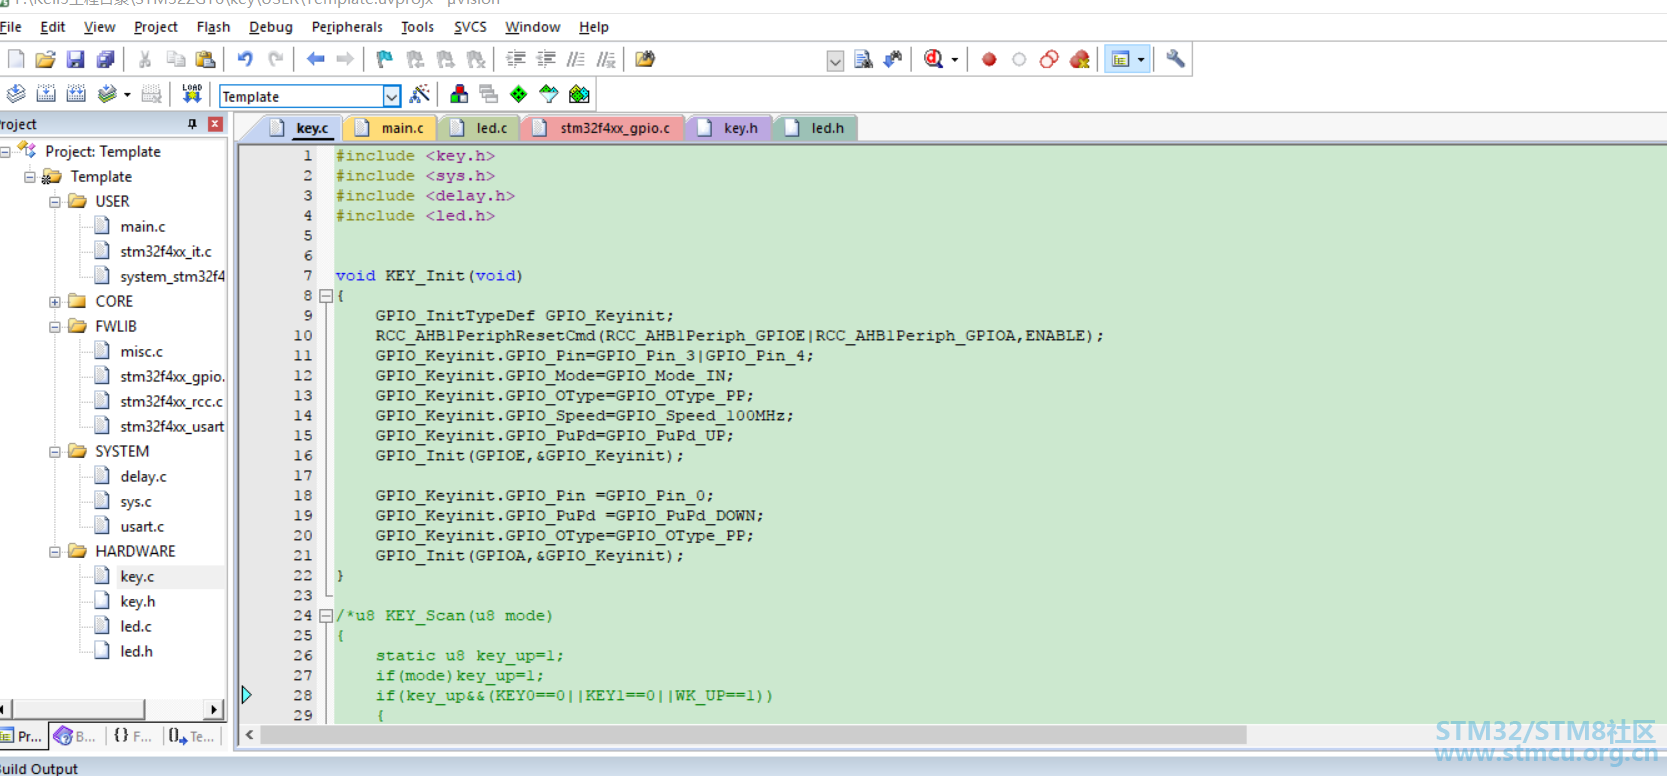
Task: Navigate backwards with blue arrow
Action: 315,60
